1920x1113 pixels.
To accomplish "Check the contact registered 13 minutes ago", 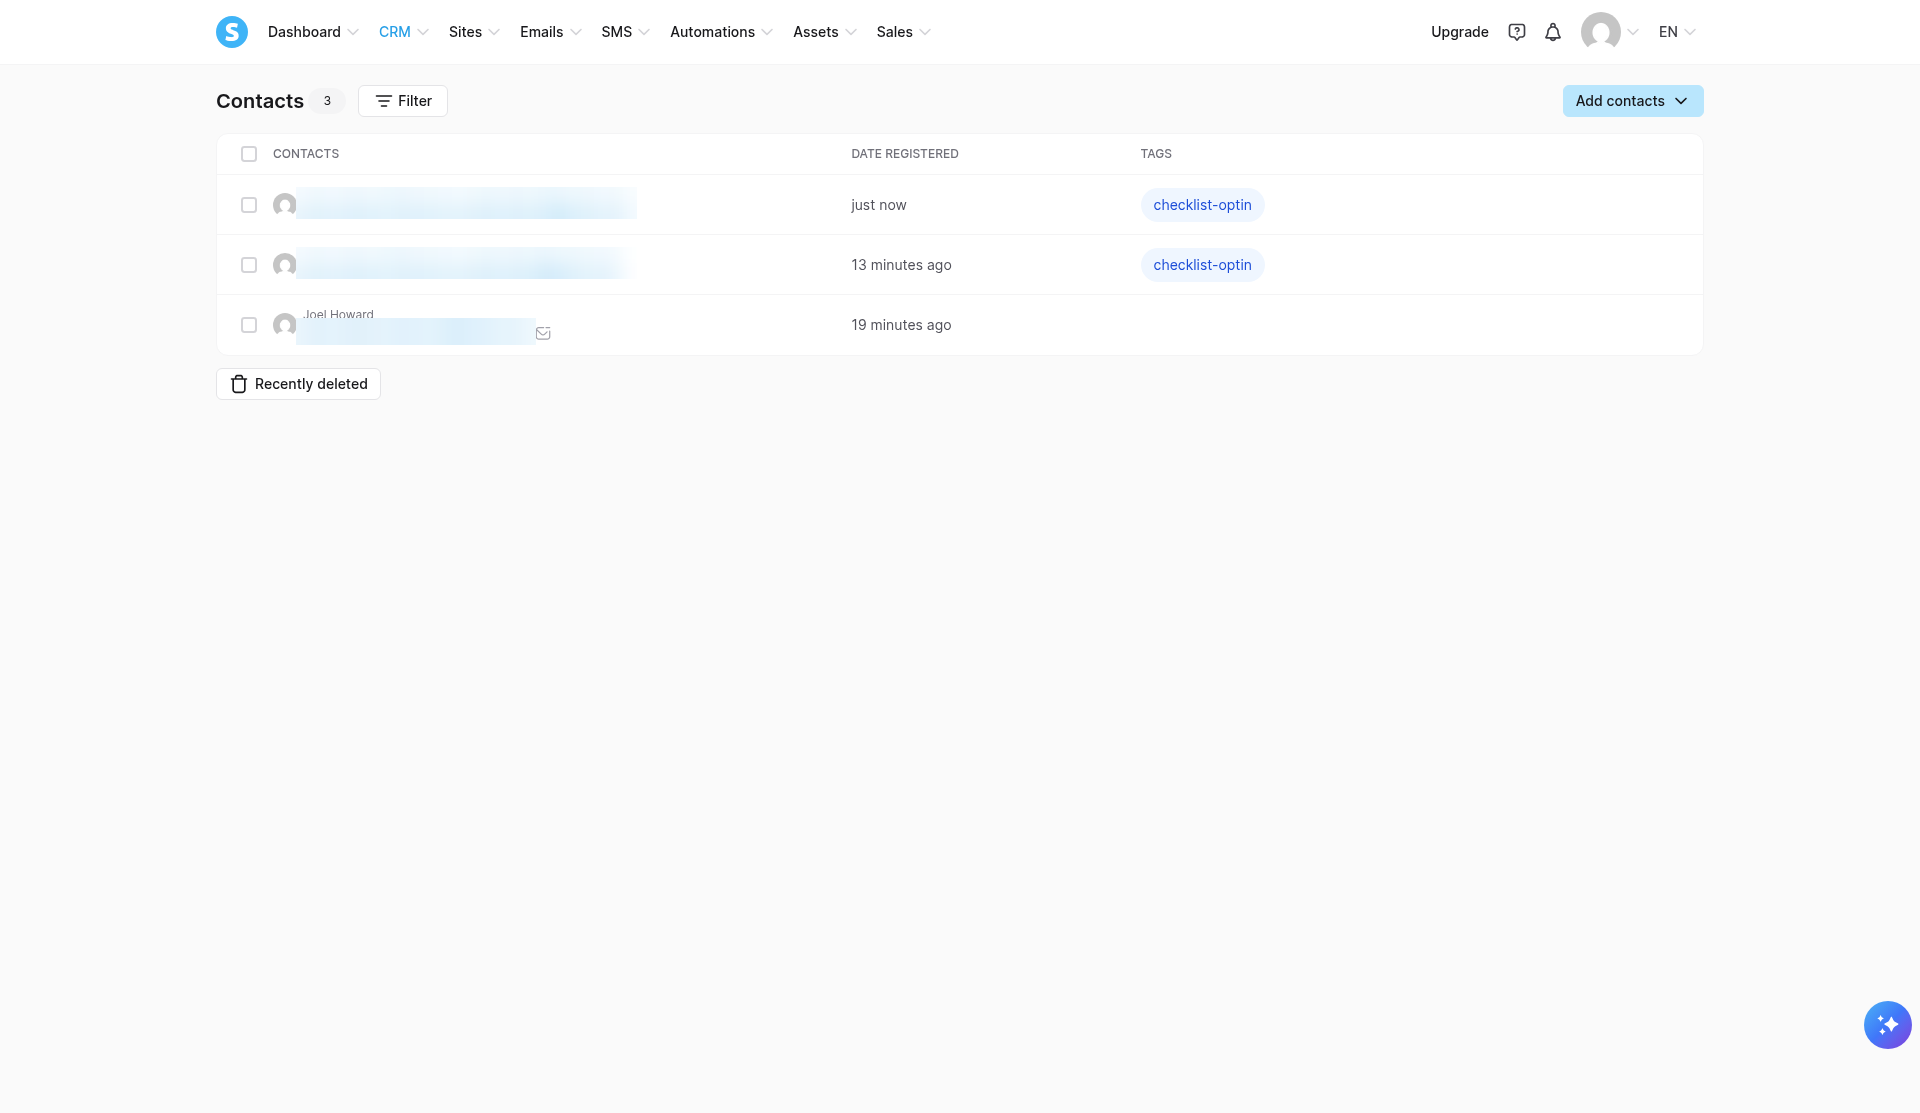I will (x=249, y=265).
